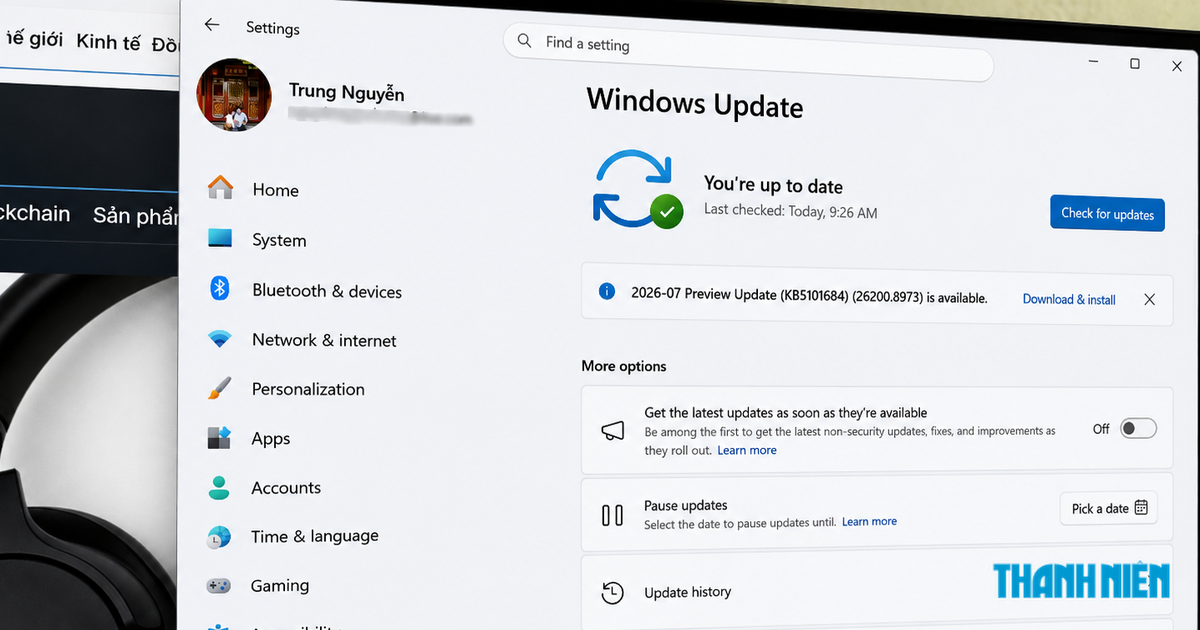Click the You're up to date status

pos(773,185)
